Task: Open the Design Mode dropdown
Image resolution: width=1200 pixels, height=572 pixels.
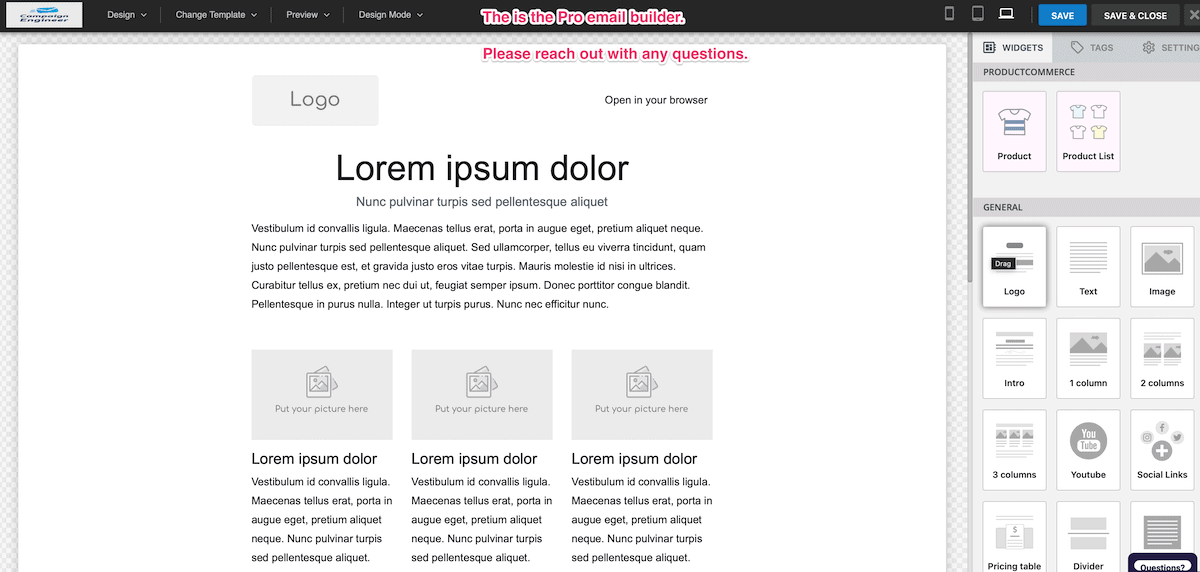Action: tap(391, 15)
